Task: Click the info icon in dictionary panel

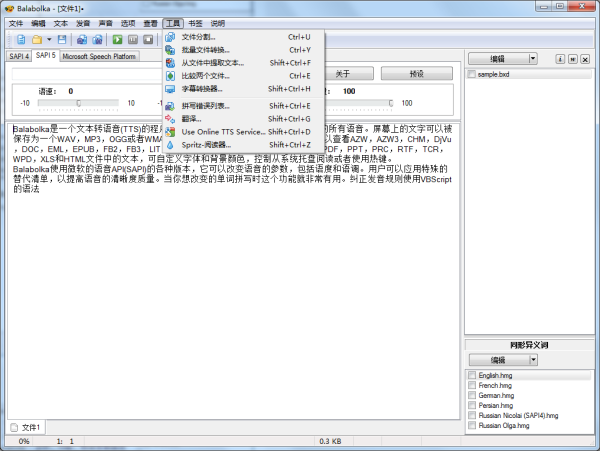Action: pyautogui.click(x=560, y=59)
